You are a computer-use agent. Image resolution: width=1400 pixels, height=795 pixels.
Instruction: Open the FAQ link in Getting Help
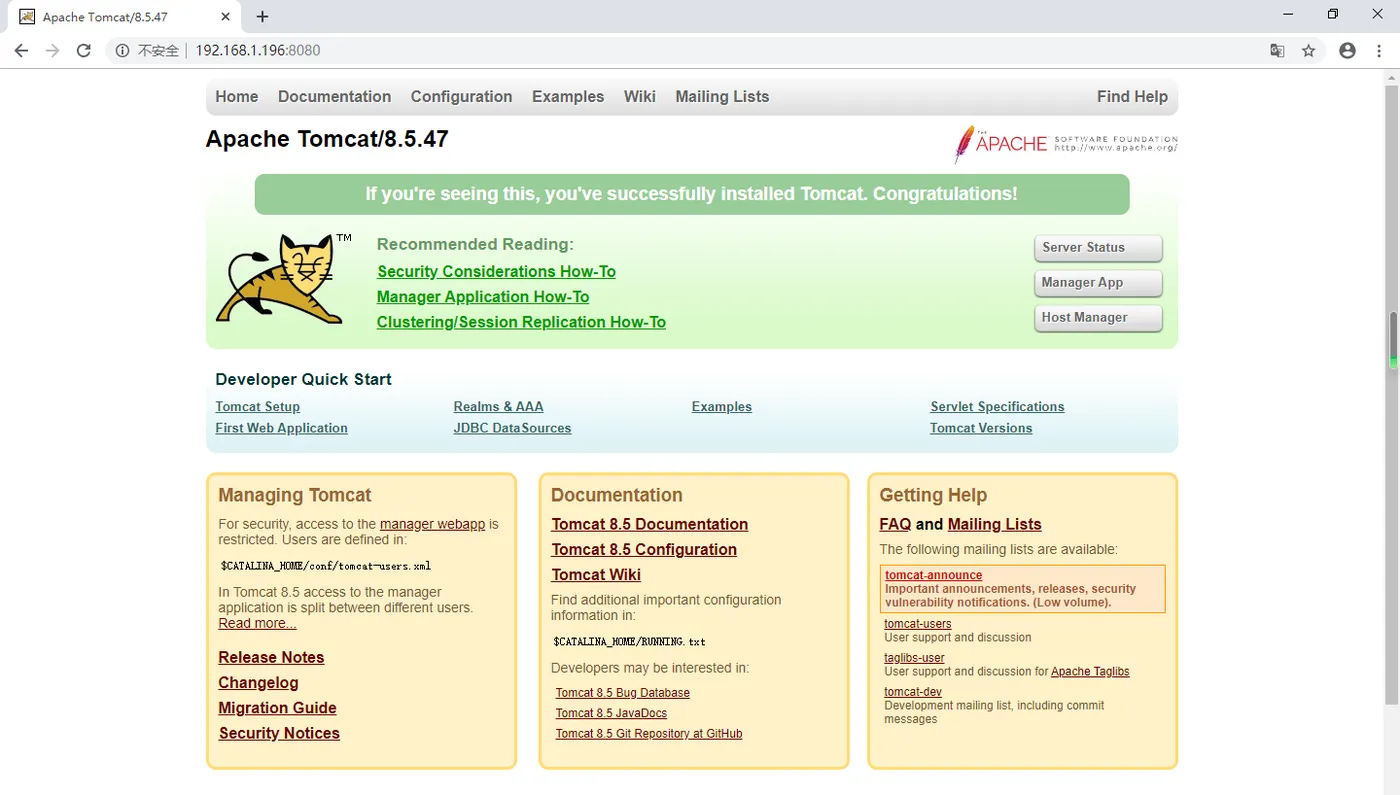[895, 525]
